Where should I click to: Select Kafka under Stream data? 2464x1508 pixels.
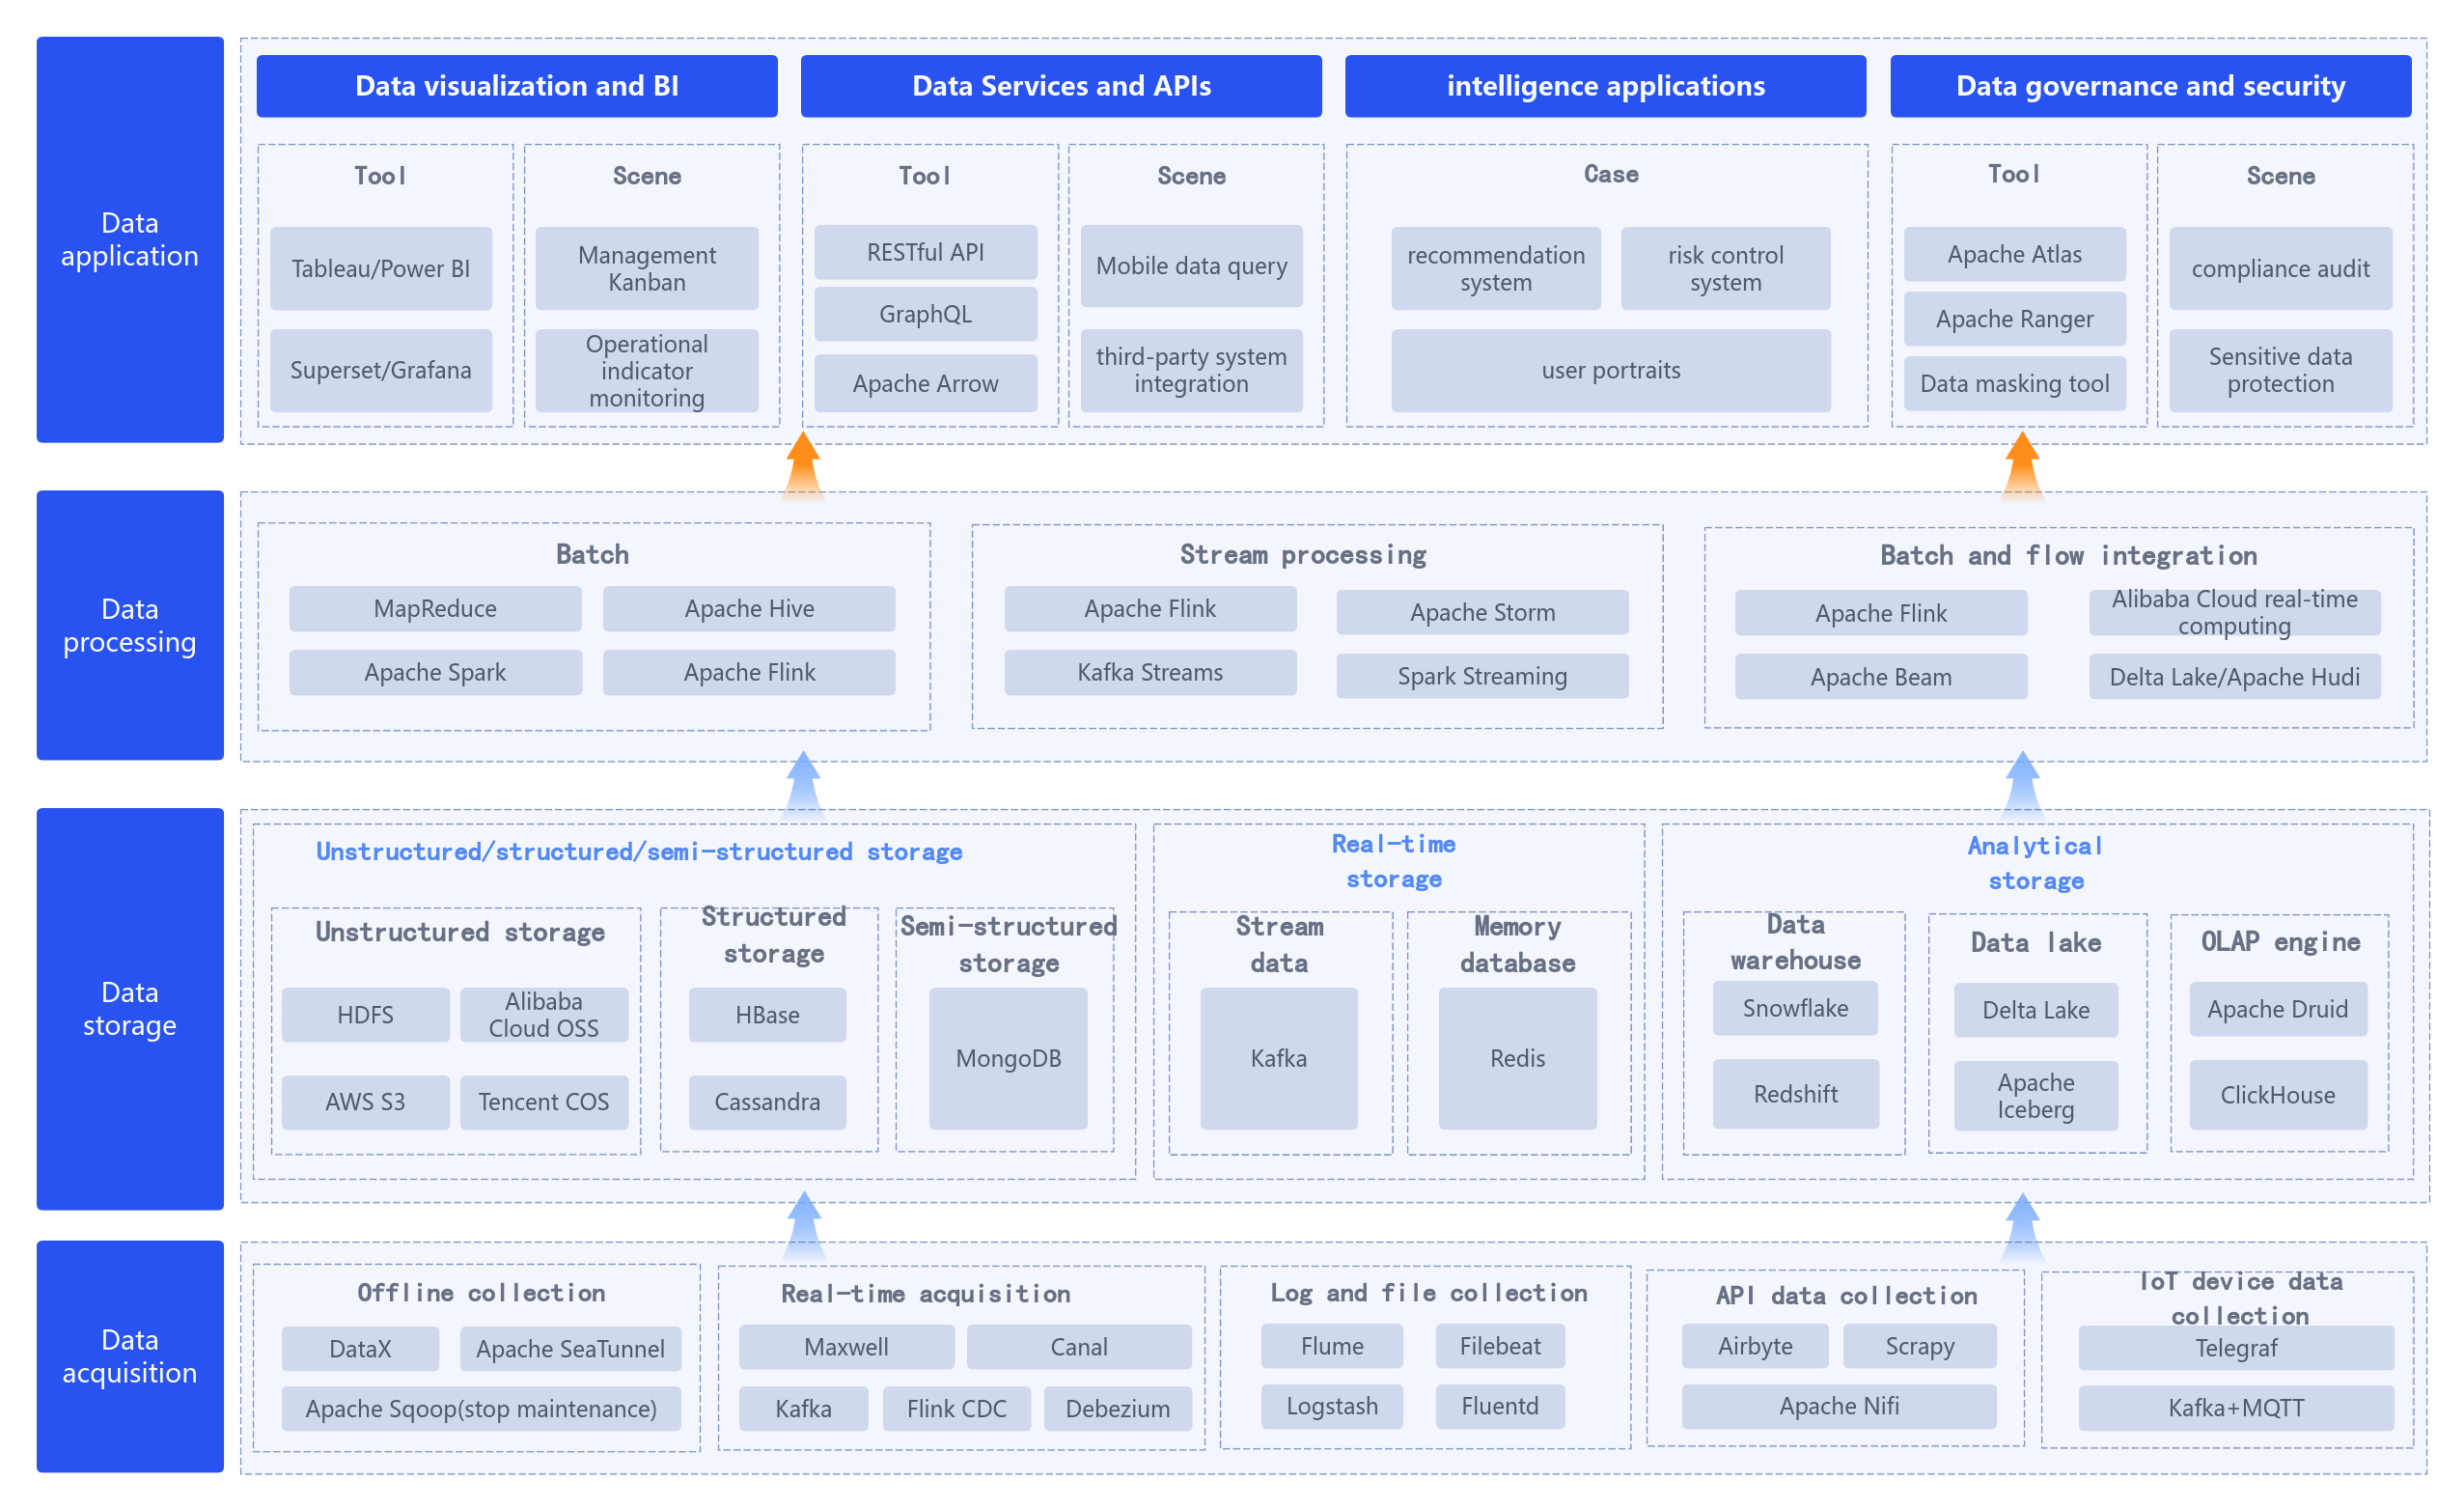pos(1278,1058)
